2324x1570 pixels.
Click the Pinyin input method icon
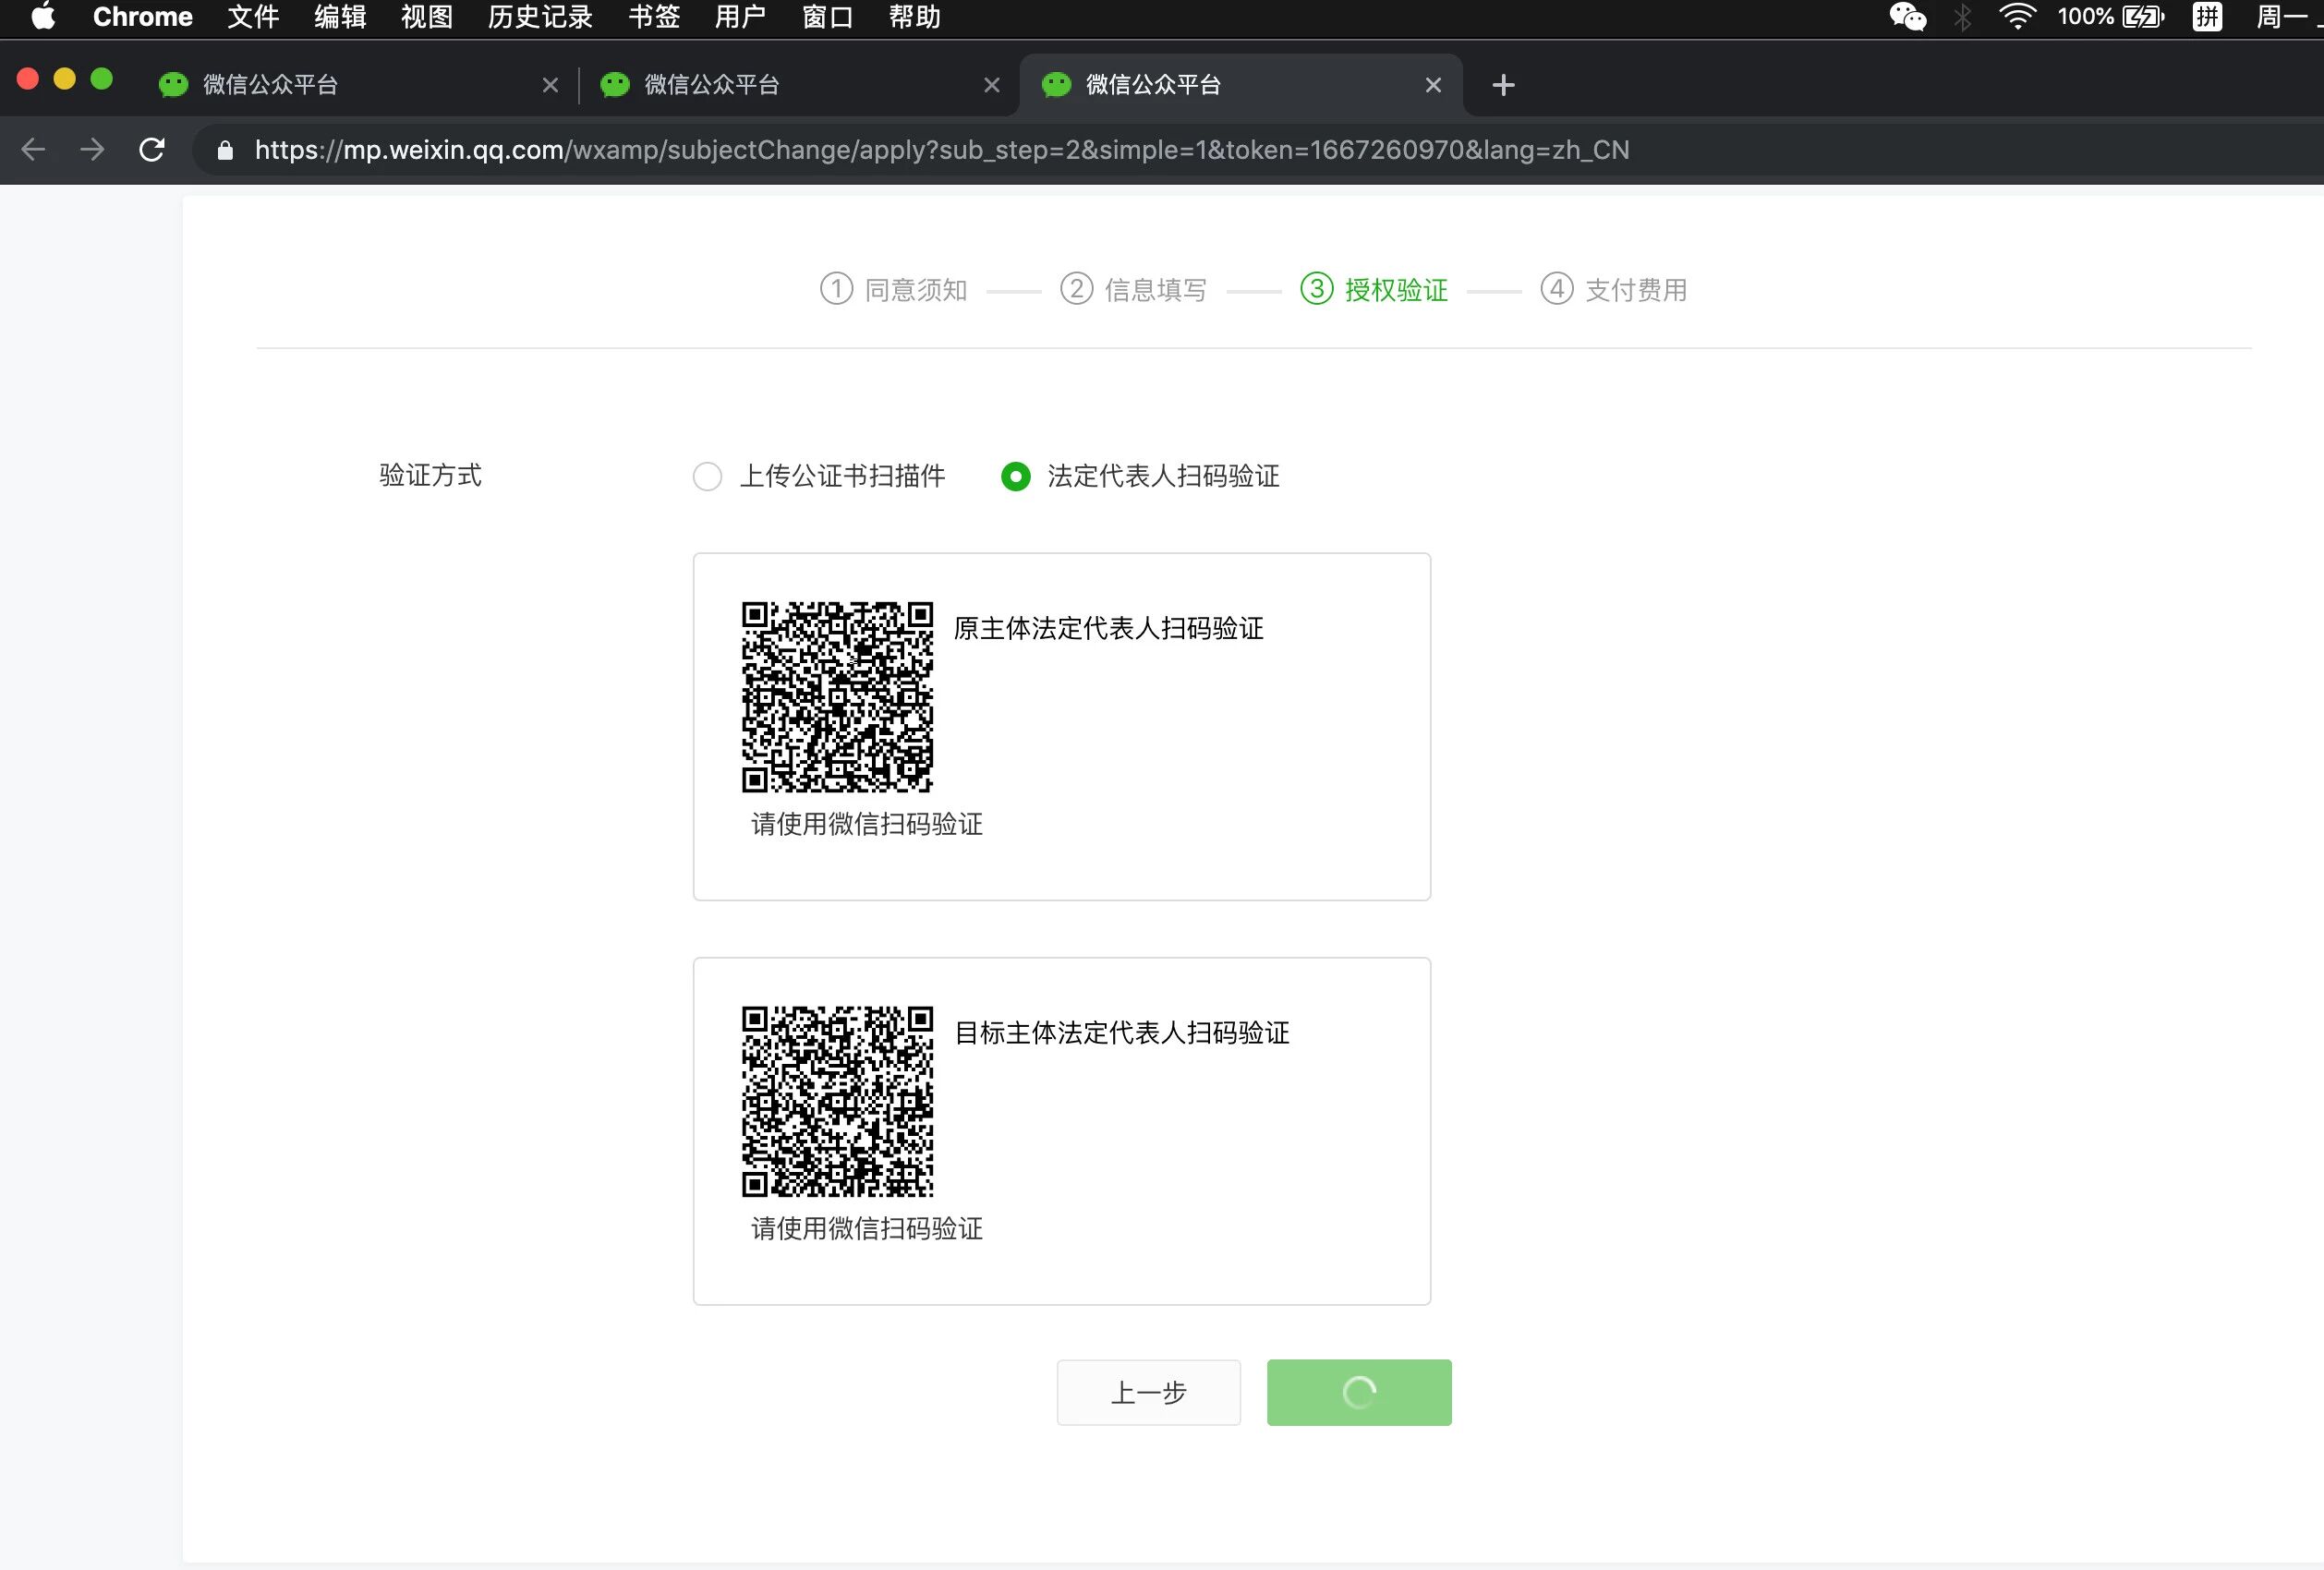[2206, 17]
